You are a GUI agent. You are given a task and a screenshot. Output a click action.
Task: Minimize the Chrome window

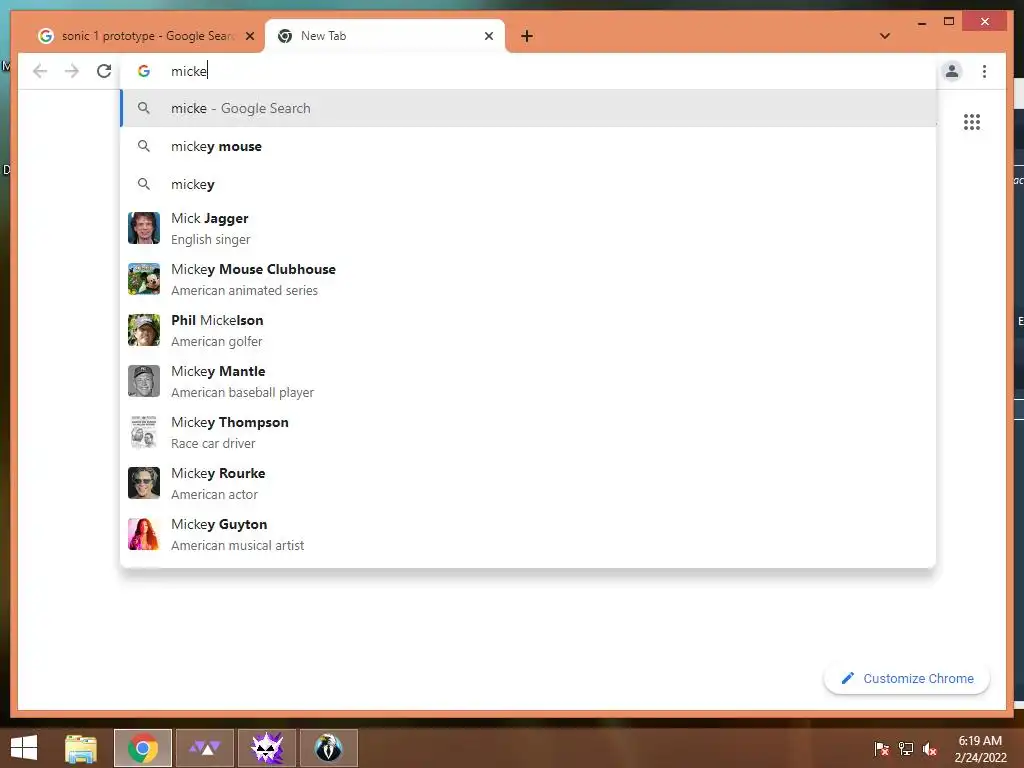pyautogui.click(x=922, y=22)
